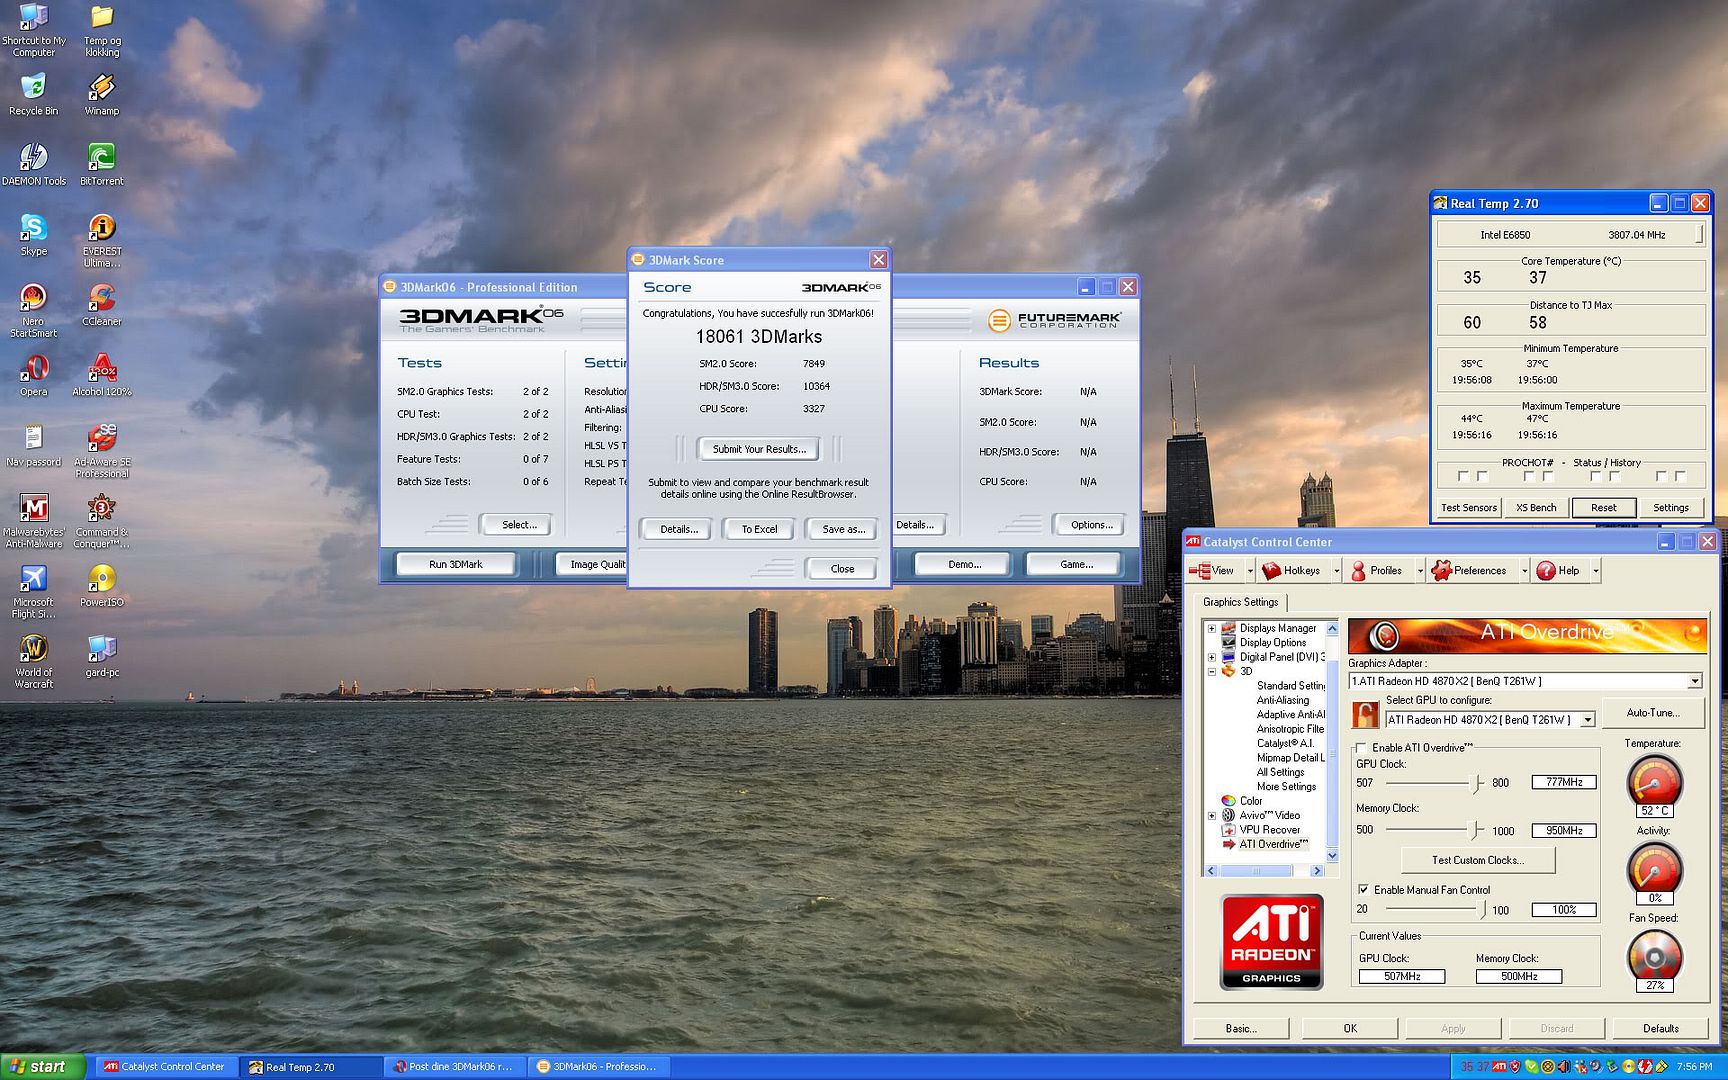This screenshot has height=1080, width=1728.
Task: Adjust the GPU Clock slider
Action: pos(1477,783)
